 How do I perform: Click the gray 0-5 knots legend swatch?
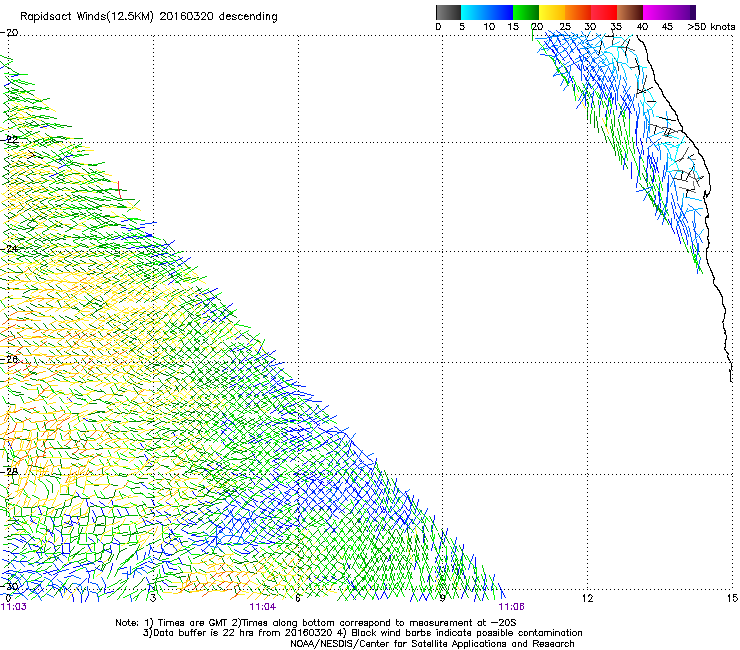(448, 12)
